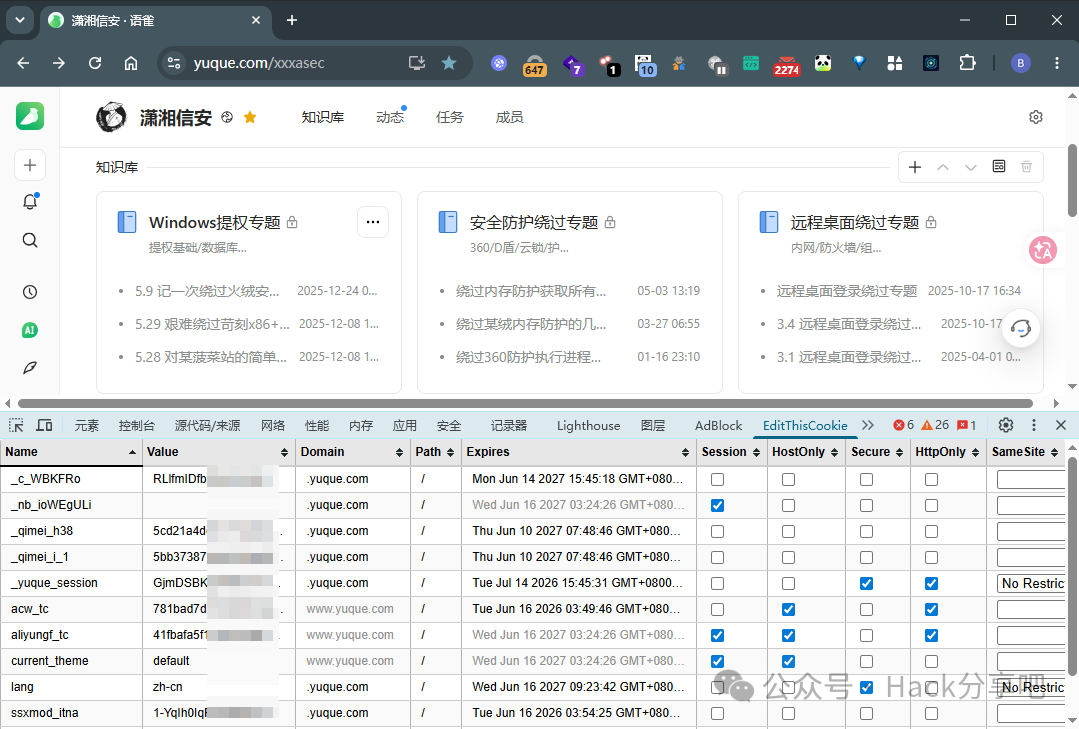Uncheck Session for current_theme
1079x729 pixels.
coord(717,661)
